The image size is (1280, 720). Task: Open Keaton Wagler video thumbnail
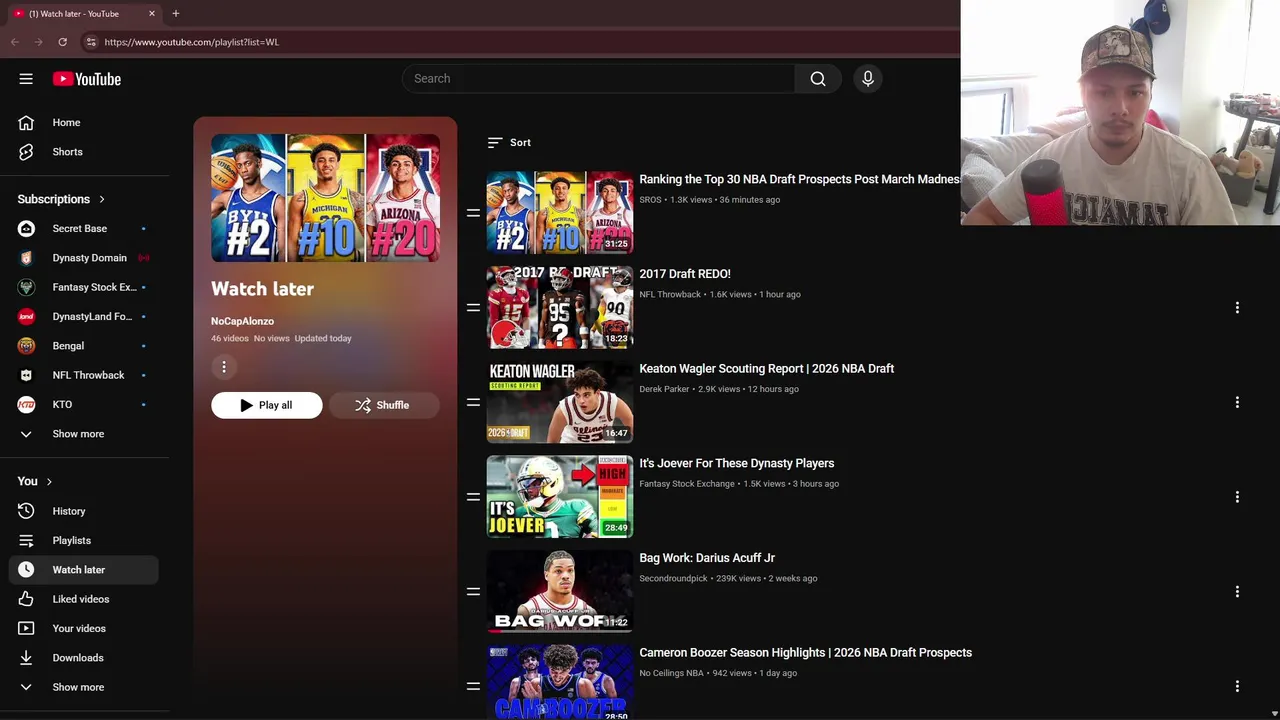coord(560,402)
